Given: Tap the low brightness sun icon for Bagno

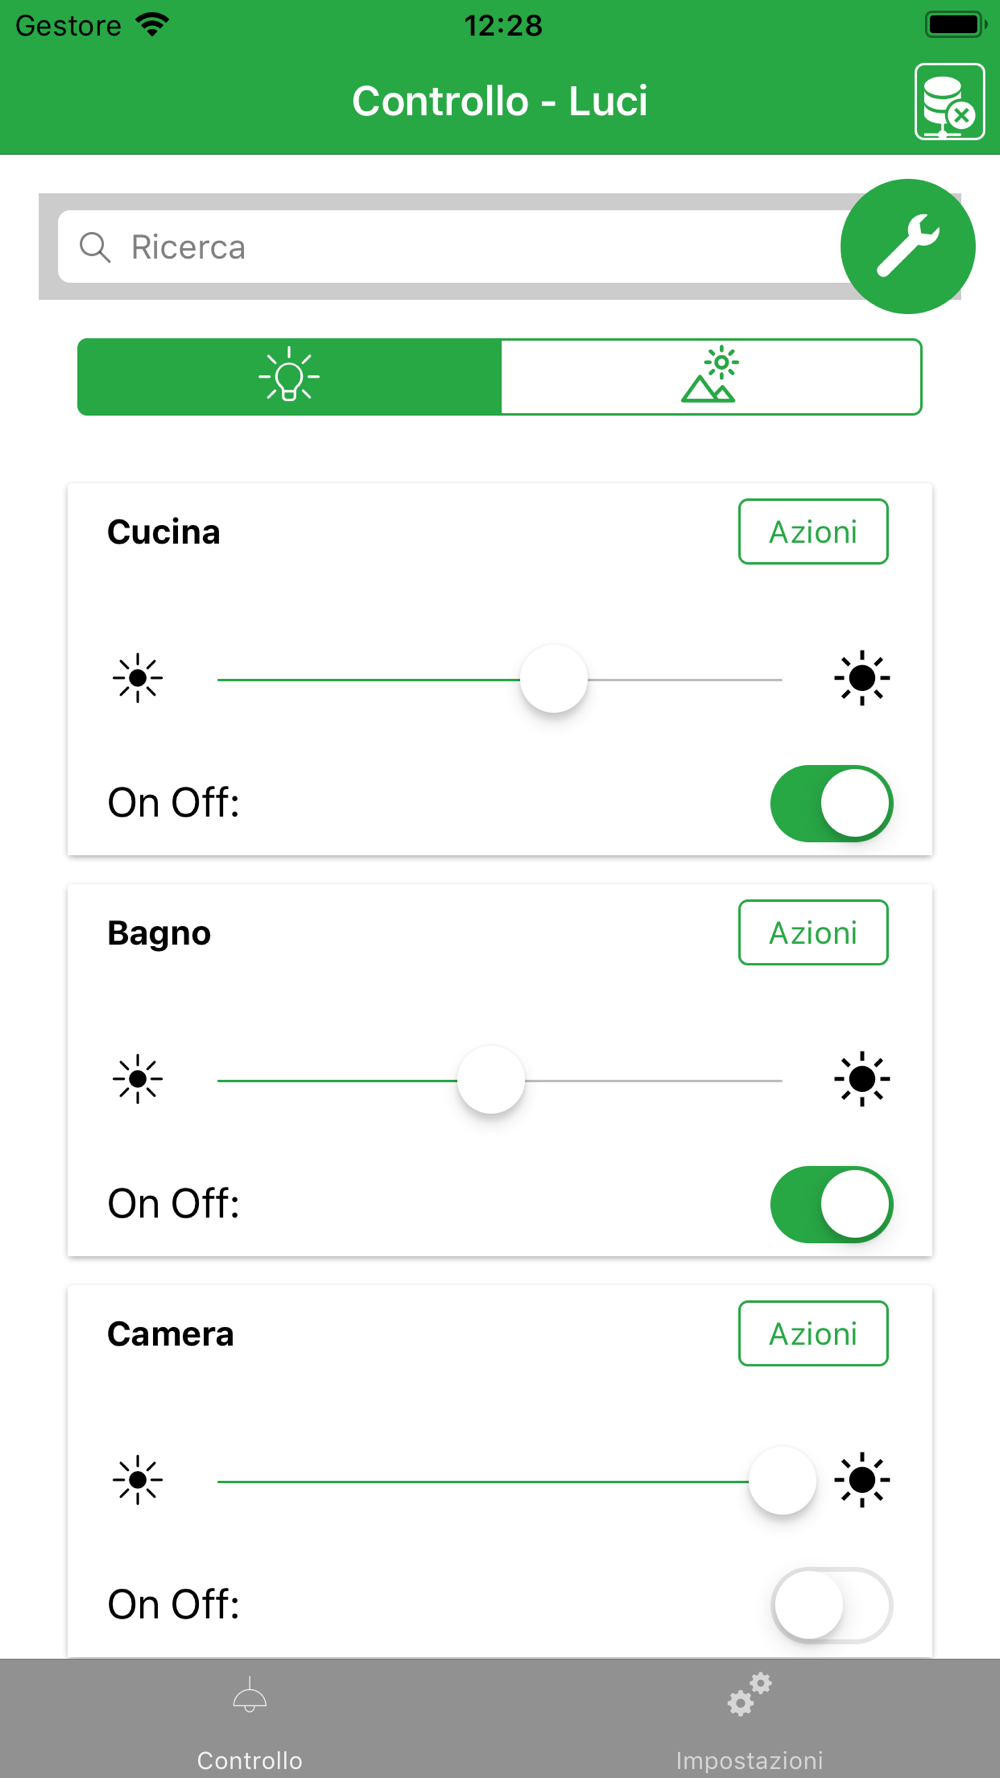Looking at the screenshot, I should [x=138, y=1080].
